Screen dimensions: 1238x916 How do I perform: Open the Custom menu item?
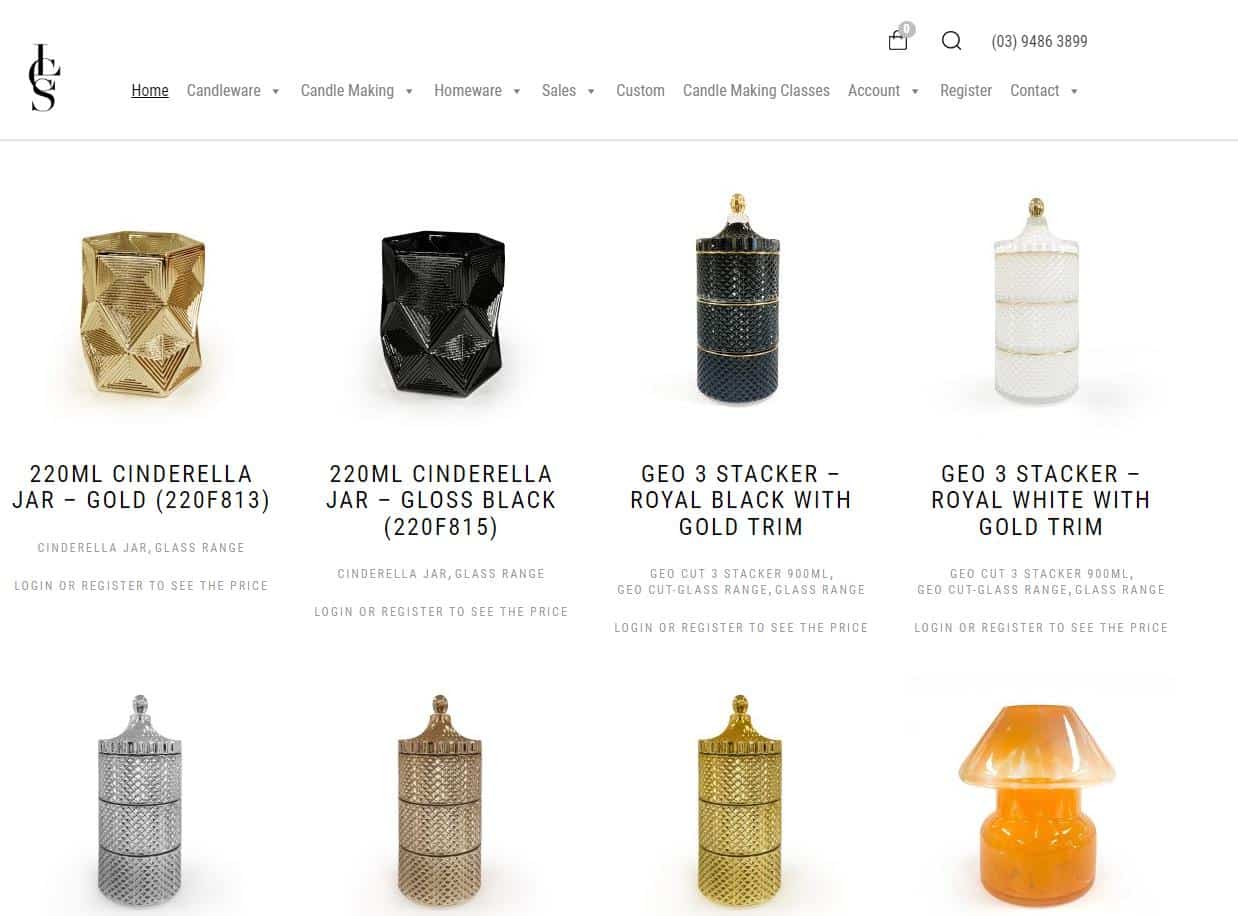[640, 90]
